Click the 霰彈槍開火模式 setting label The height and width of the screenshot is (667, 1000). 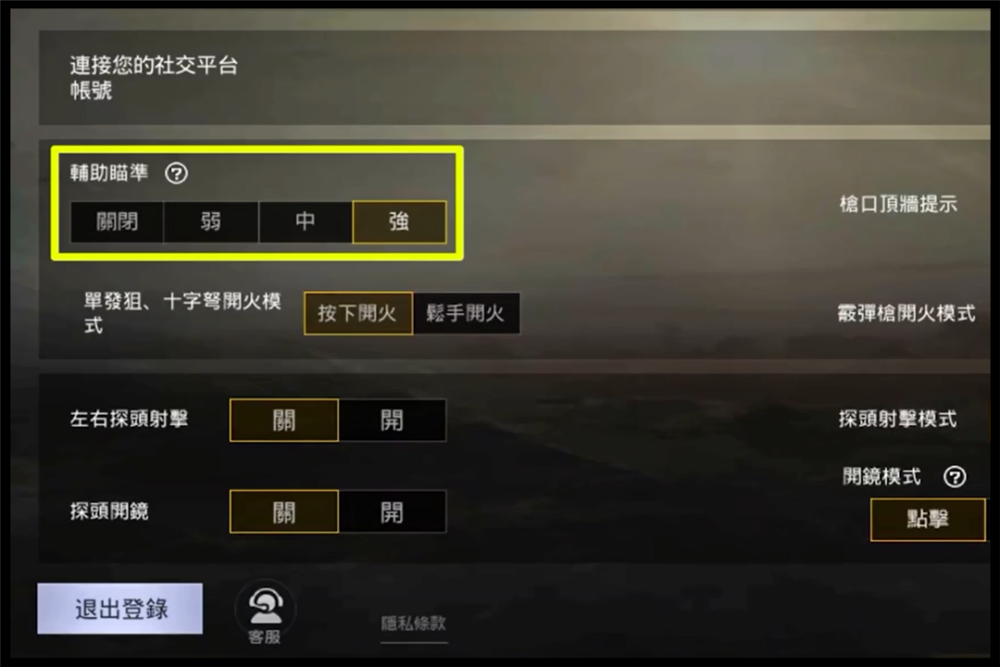tap(906, 313)
